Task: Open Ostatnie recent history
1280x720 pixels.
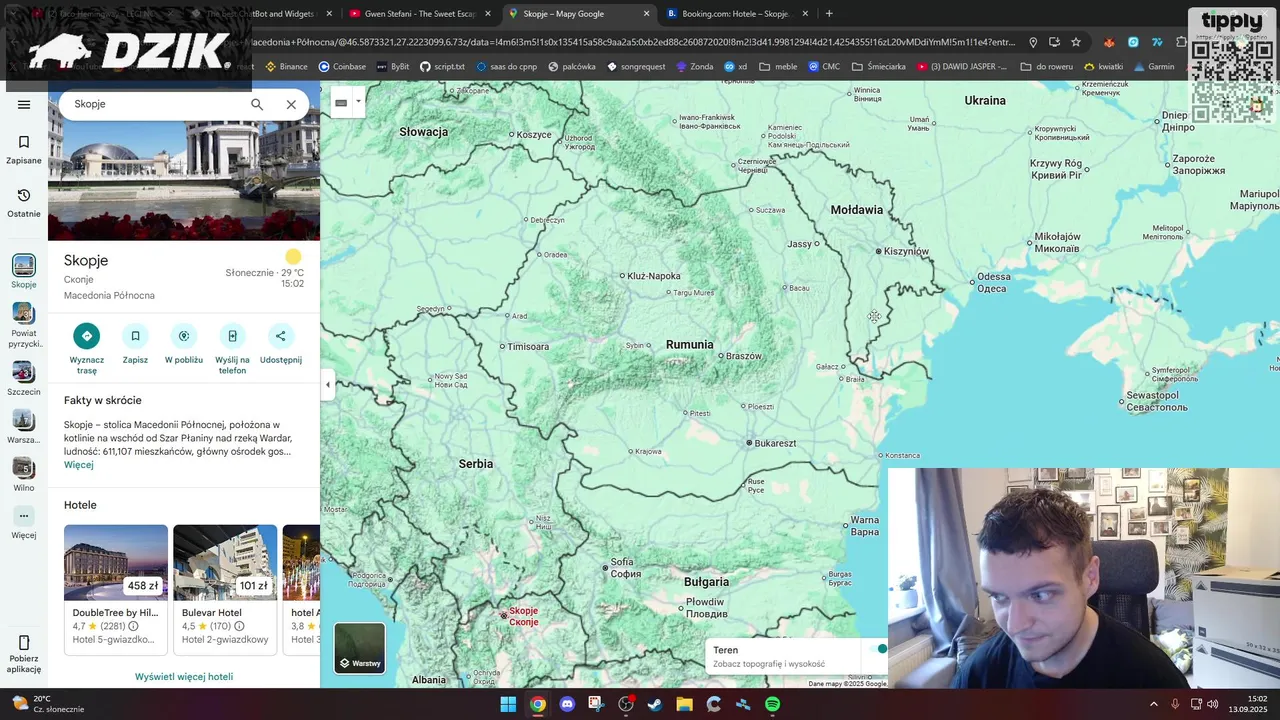Action: (x=24, y=202)
